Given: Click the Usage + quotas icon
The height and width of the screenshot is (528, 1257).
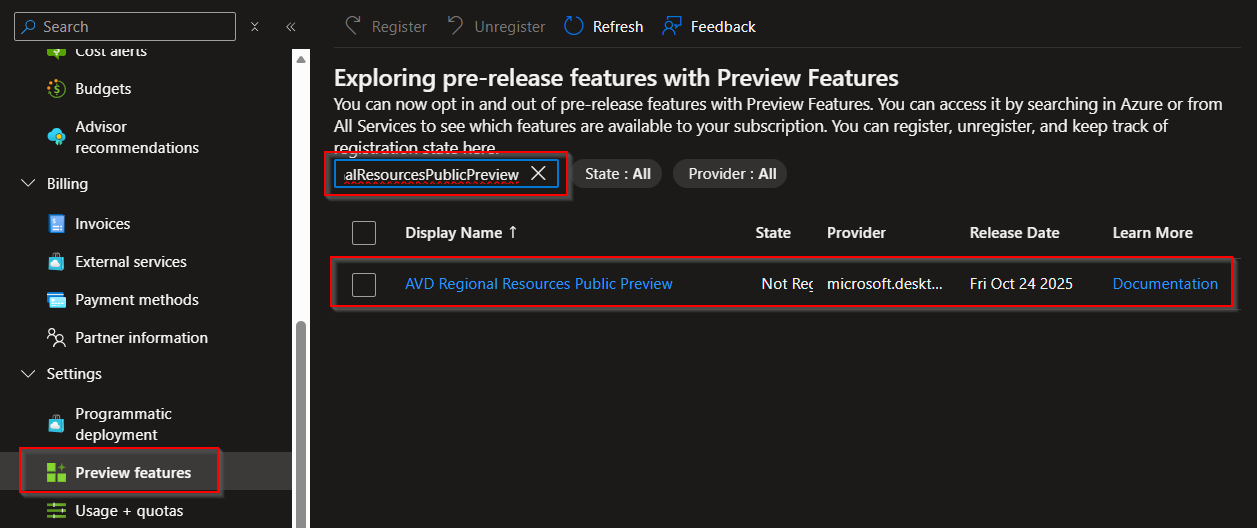Looking at the screenshot, I should (x=57, y=511).
